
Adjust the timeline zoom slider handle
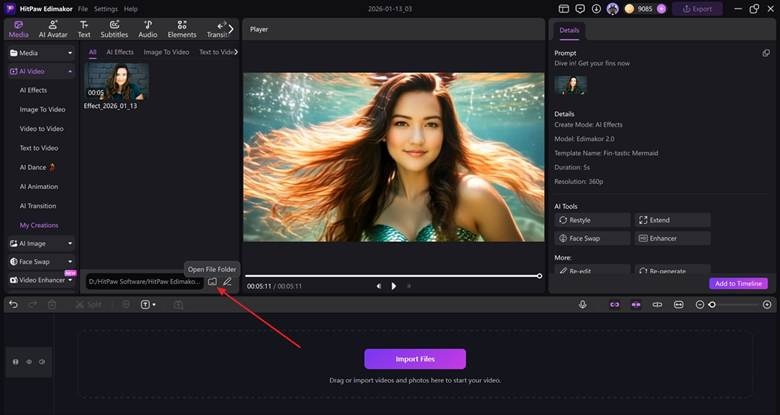(712, 305)
